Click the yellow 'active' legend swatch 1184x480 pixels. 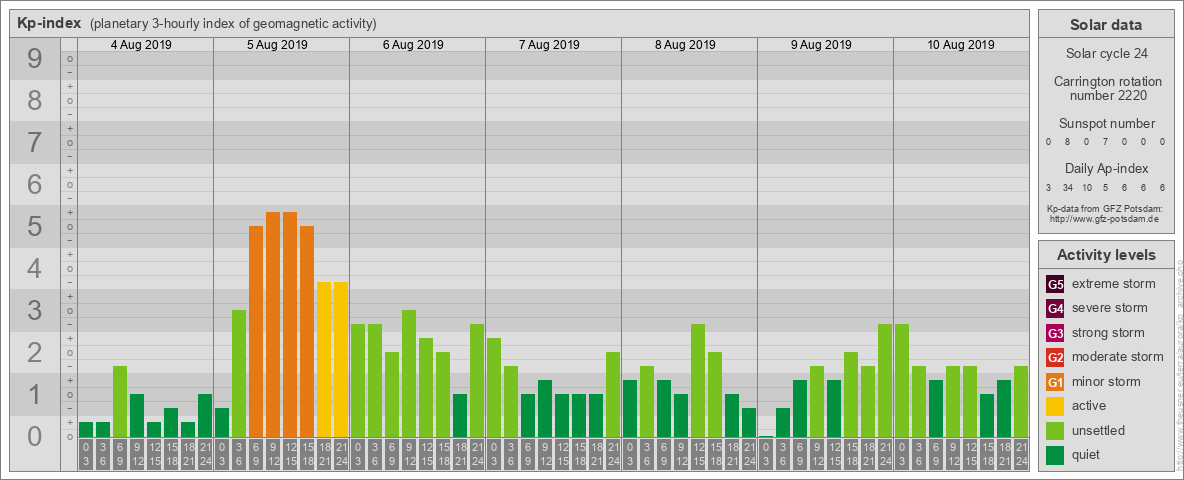(1055, 406)
